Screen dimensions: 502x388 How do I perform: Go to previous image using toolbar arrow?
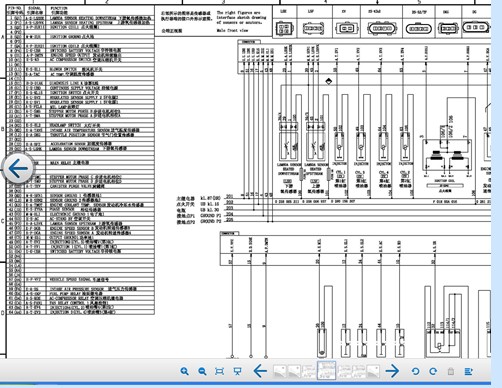(x=260, y=371)
